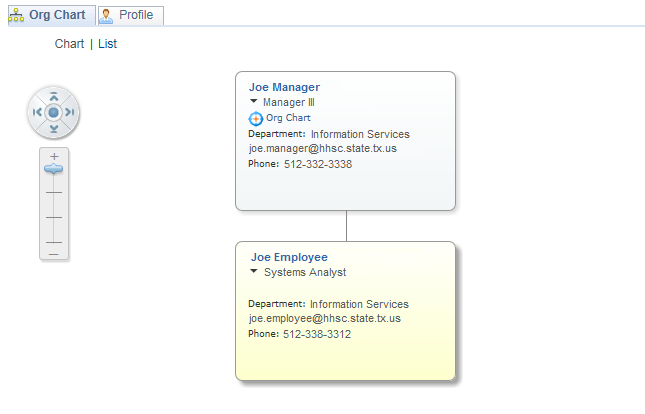
Task: Click the zoom slider handle
Action: (x=54, y=170)
